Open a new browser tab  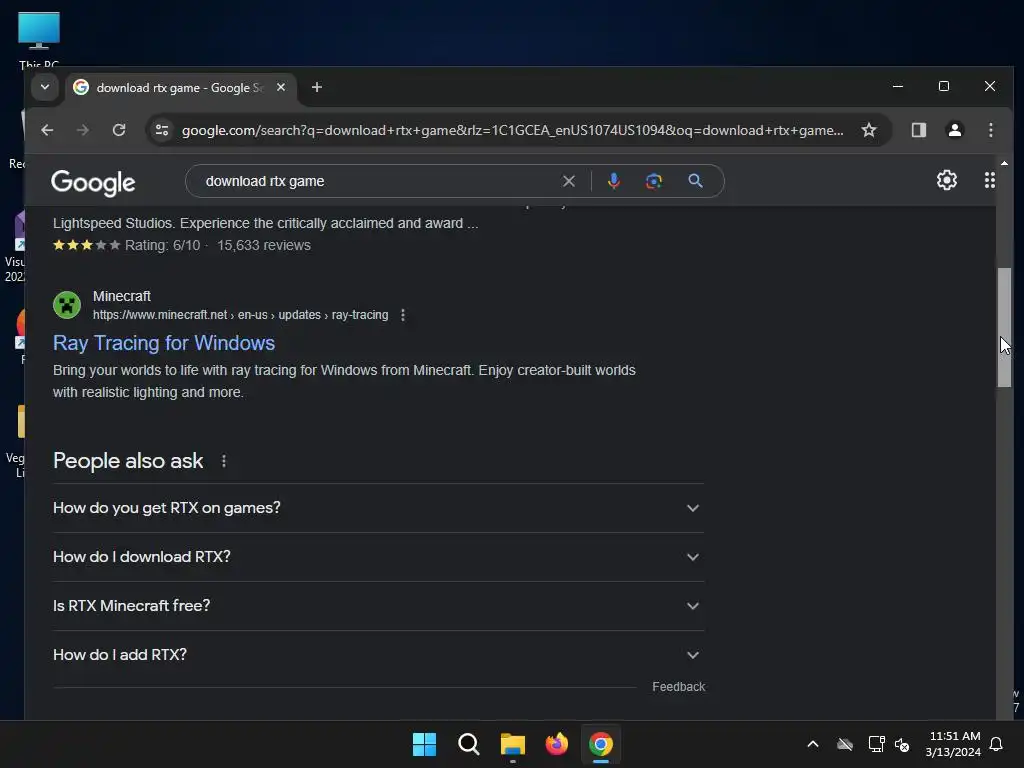[317, 88]
